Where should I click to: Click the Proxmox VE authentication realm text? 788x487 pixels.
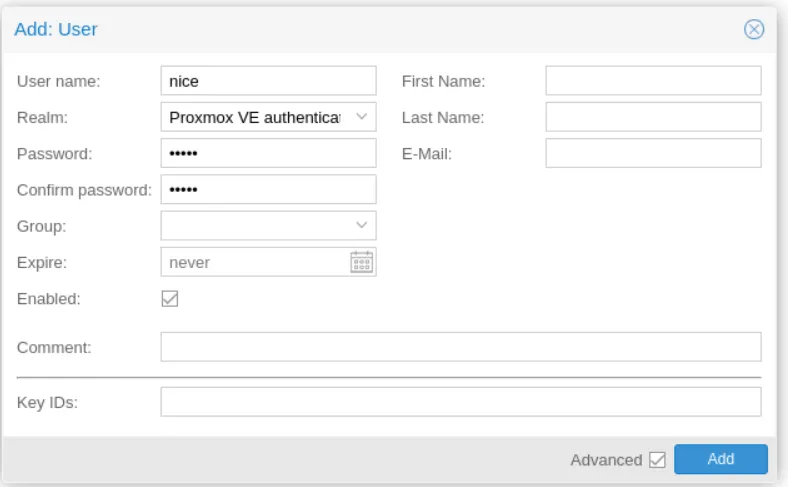254,117
